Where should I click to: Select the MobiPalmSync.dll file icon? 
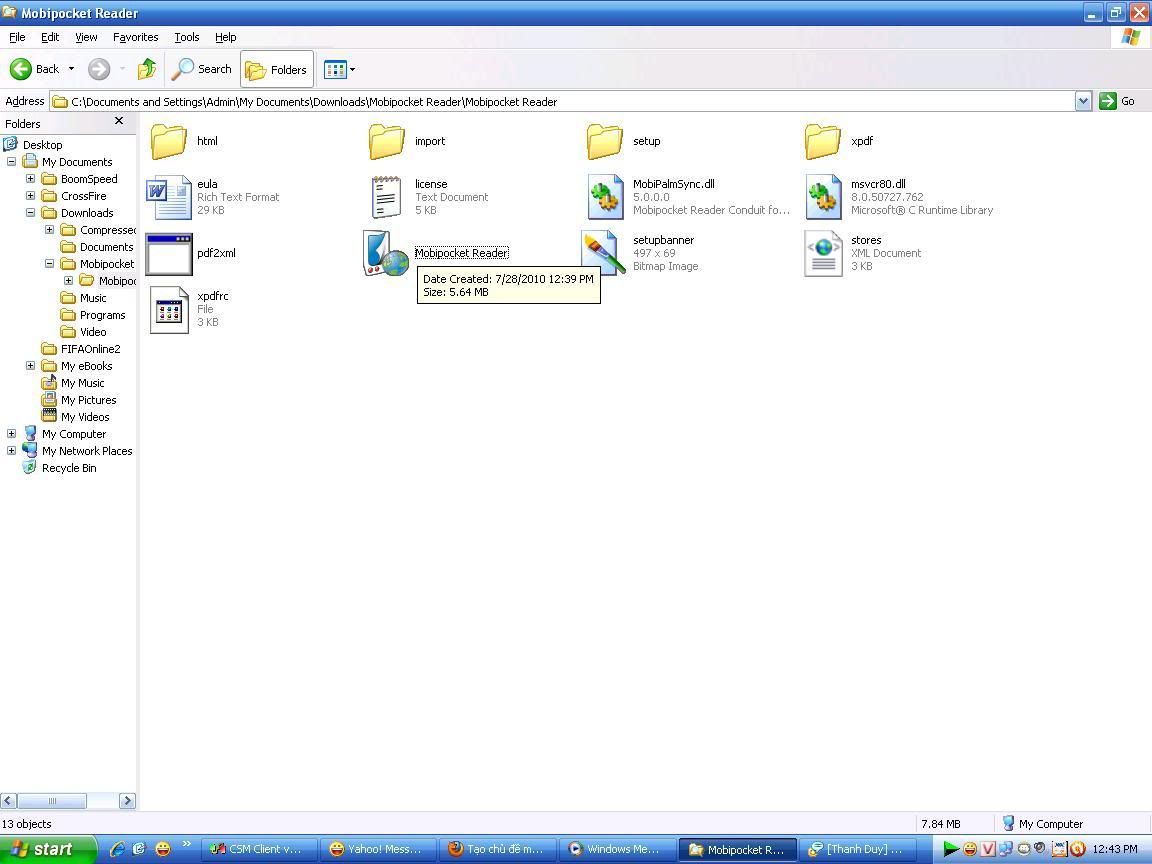pyautogui.click(x=605, y=197)
